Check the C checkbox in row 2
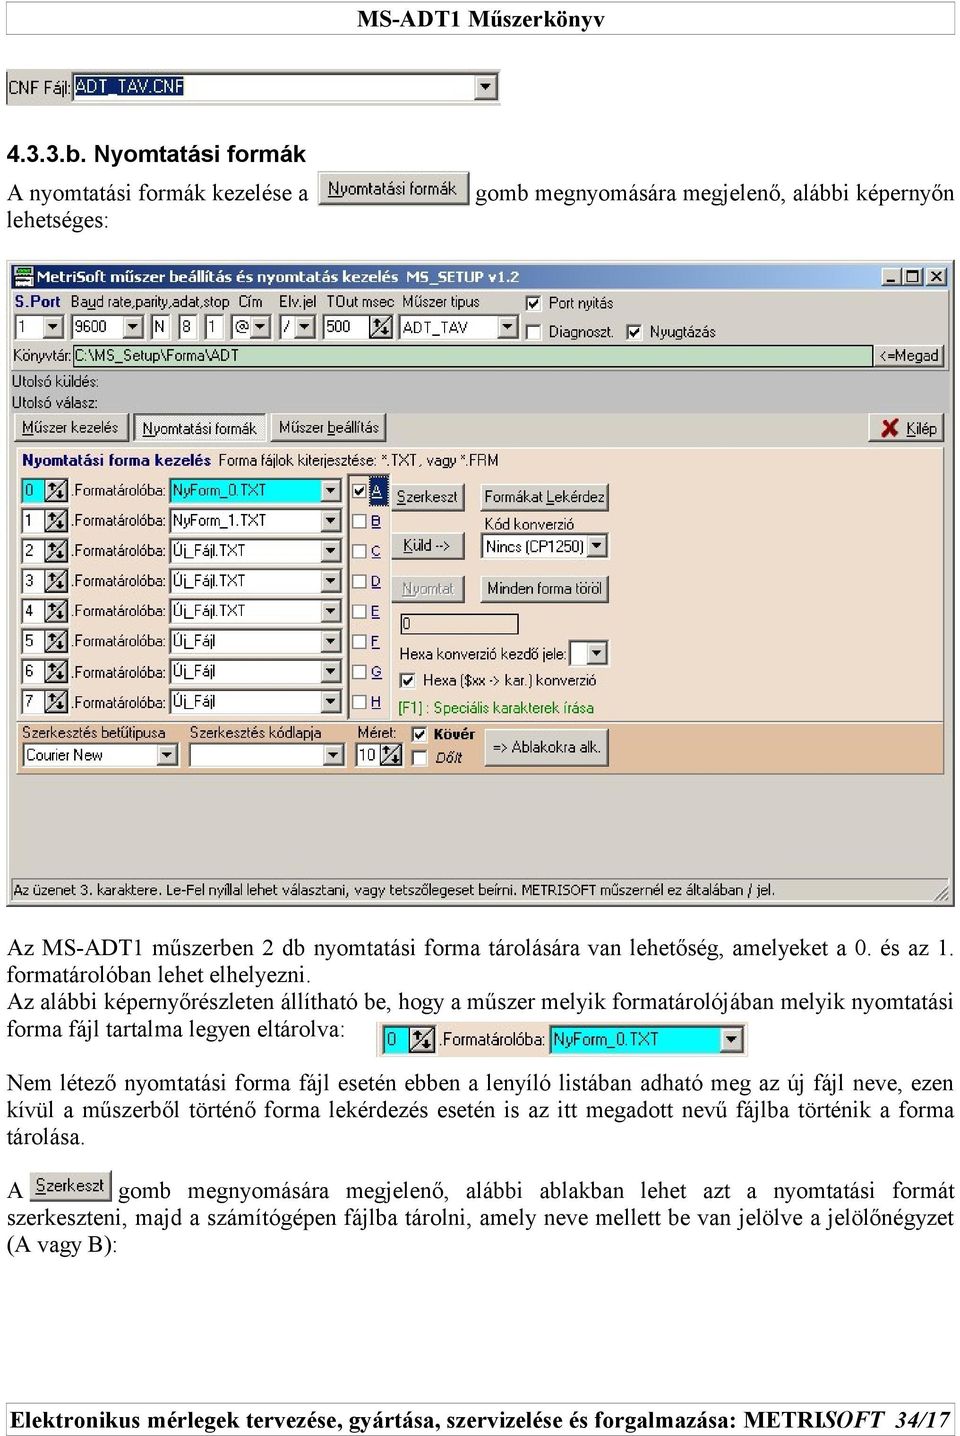Screen dimensions: 960x1436 tap(359, 551)
